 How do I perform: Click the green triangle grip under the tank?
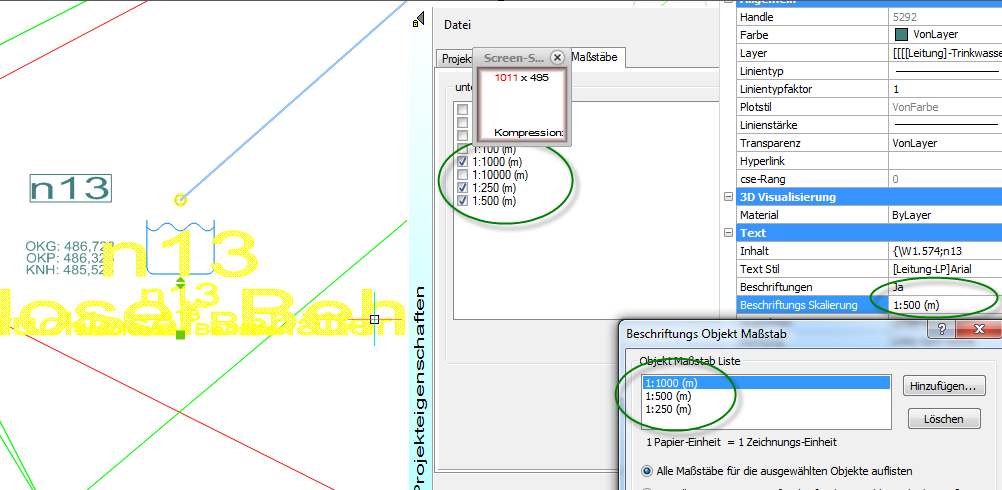tap(180, 281)
